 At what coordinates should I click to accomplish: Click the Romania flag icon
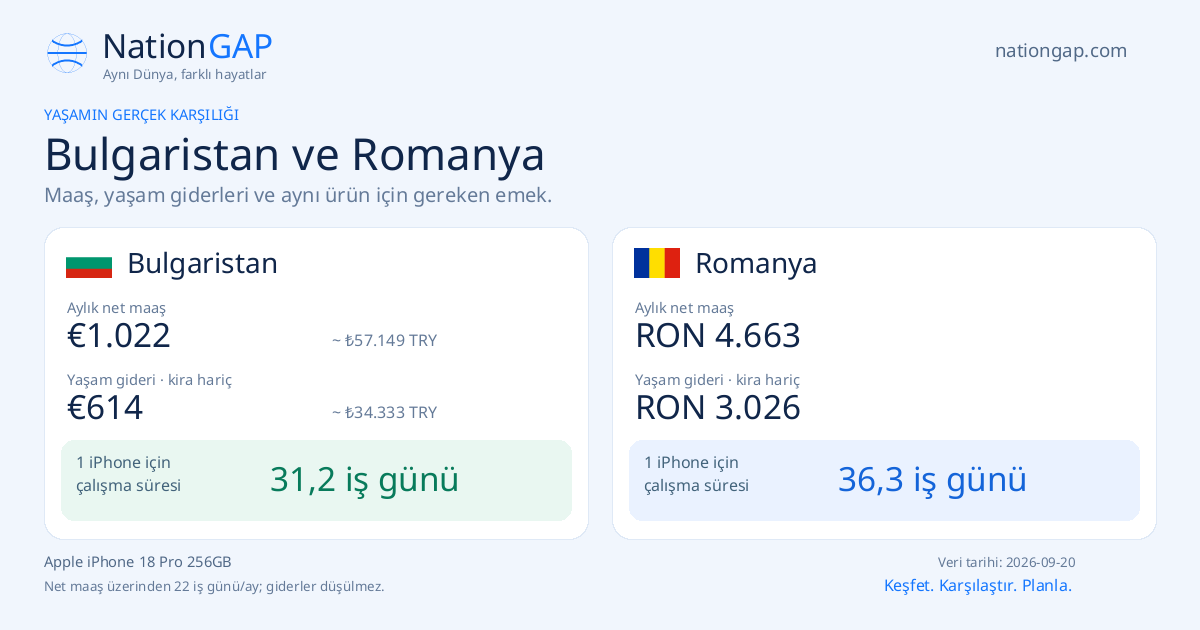[x=657, y=263]
